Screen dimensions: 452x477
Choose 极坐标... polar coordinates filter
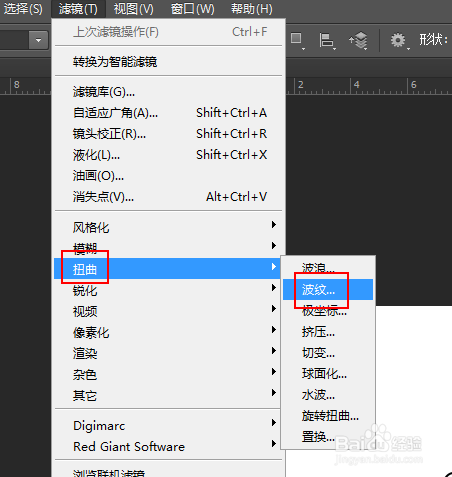click(x=328, y=311)
